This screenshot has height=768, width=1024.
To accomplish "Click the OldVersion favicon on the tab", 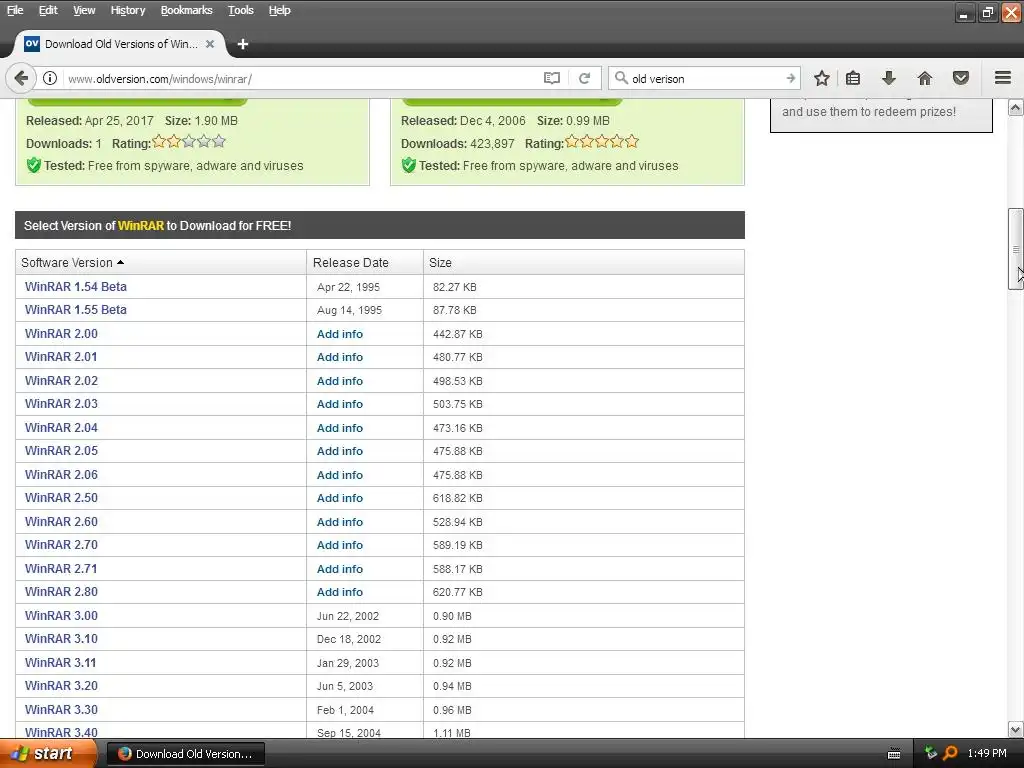I will click(31, 44).
